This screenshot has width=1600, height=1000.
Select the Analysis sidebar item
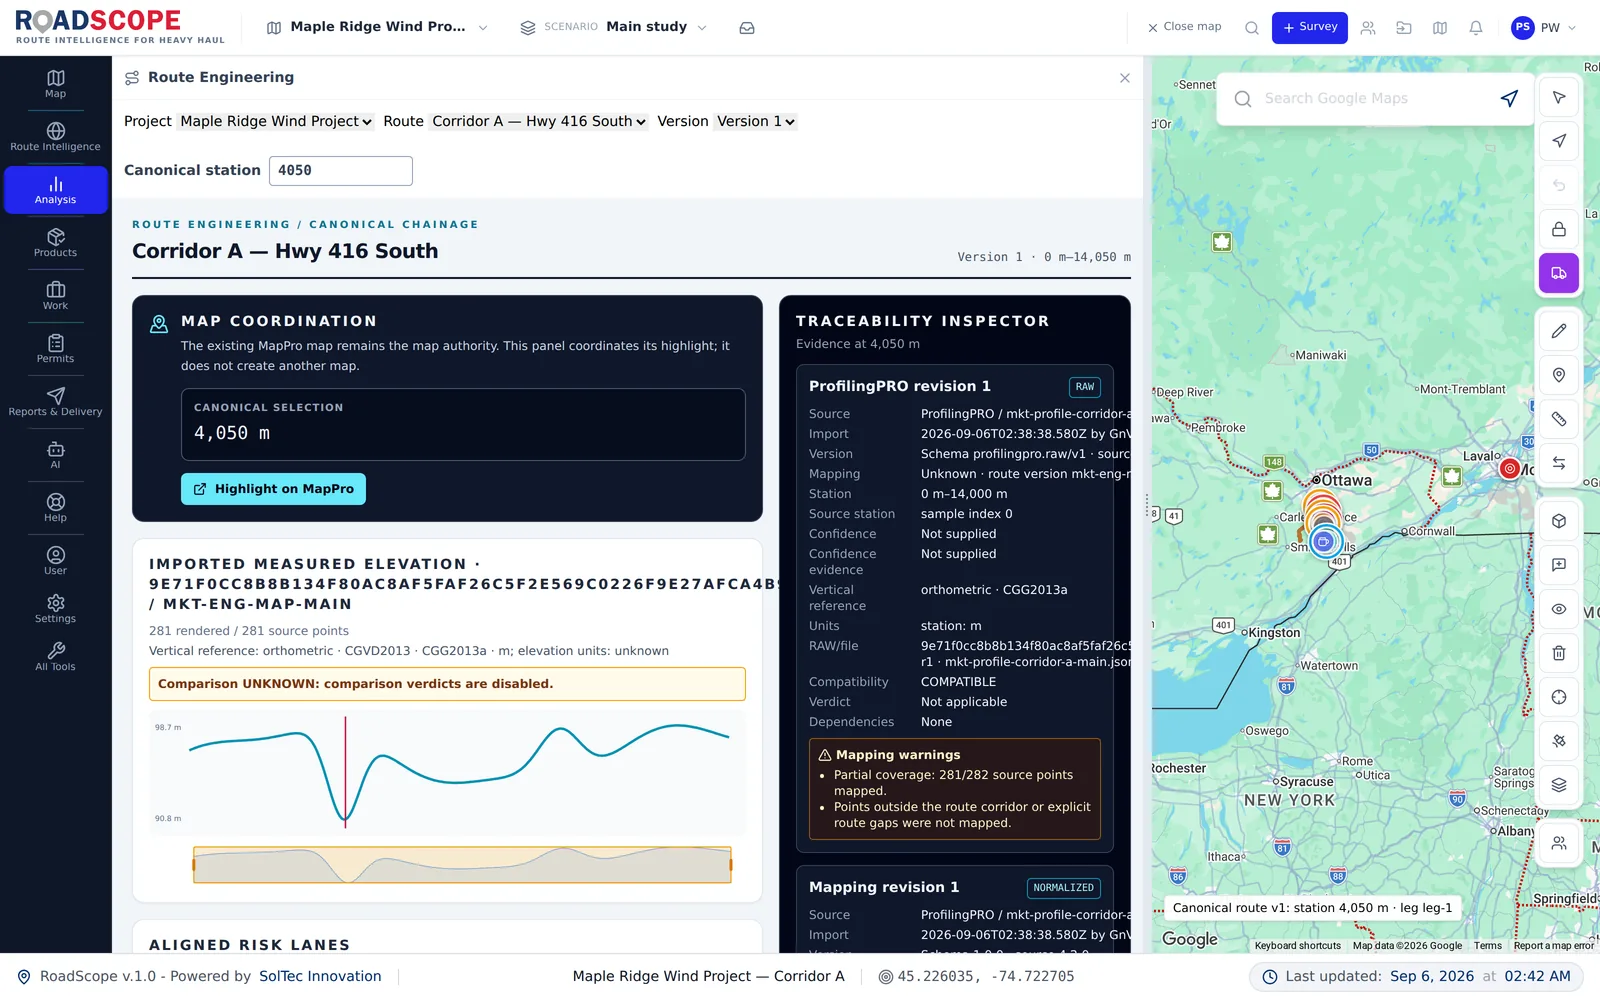pyautogui.click(x=55, y=190)
